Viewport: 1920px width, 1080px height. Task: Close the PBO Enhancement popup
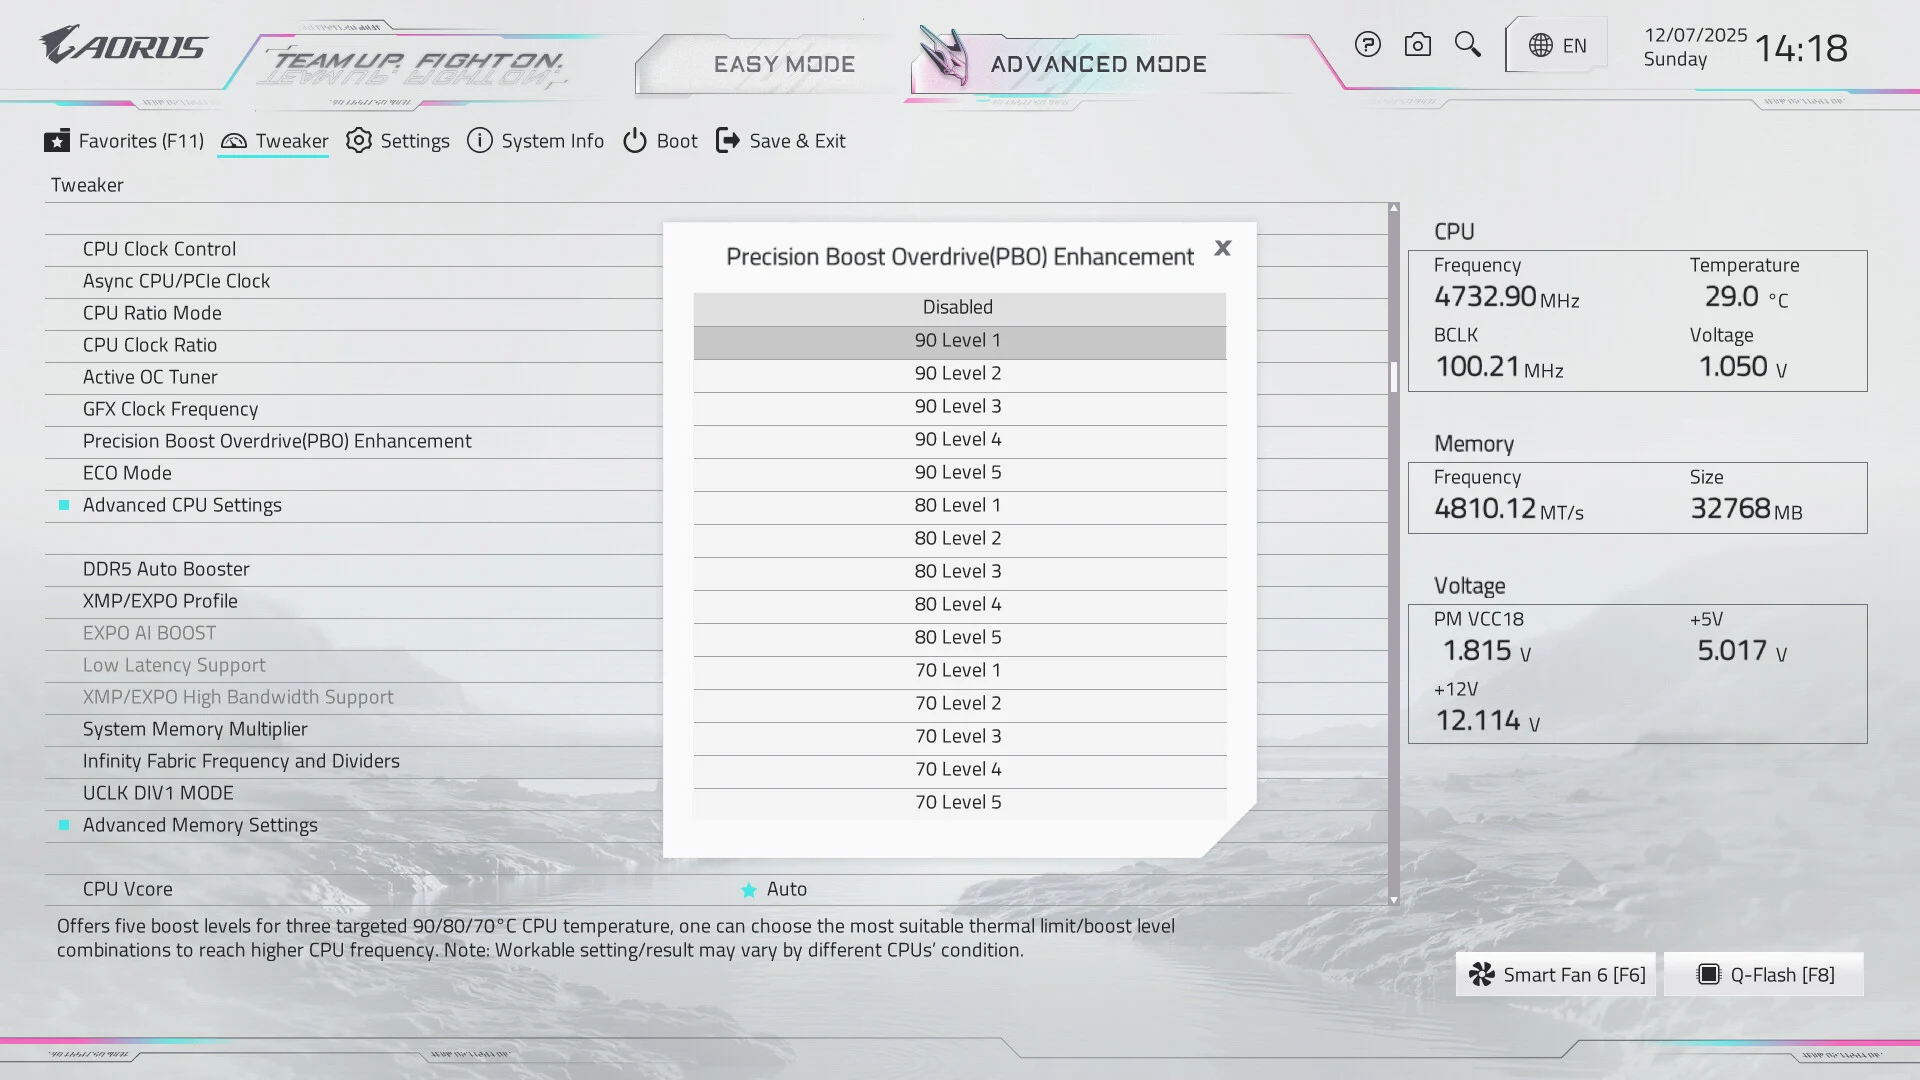pos(1222,248)
